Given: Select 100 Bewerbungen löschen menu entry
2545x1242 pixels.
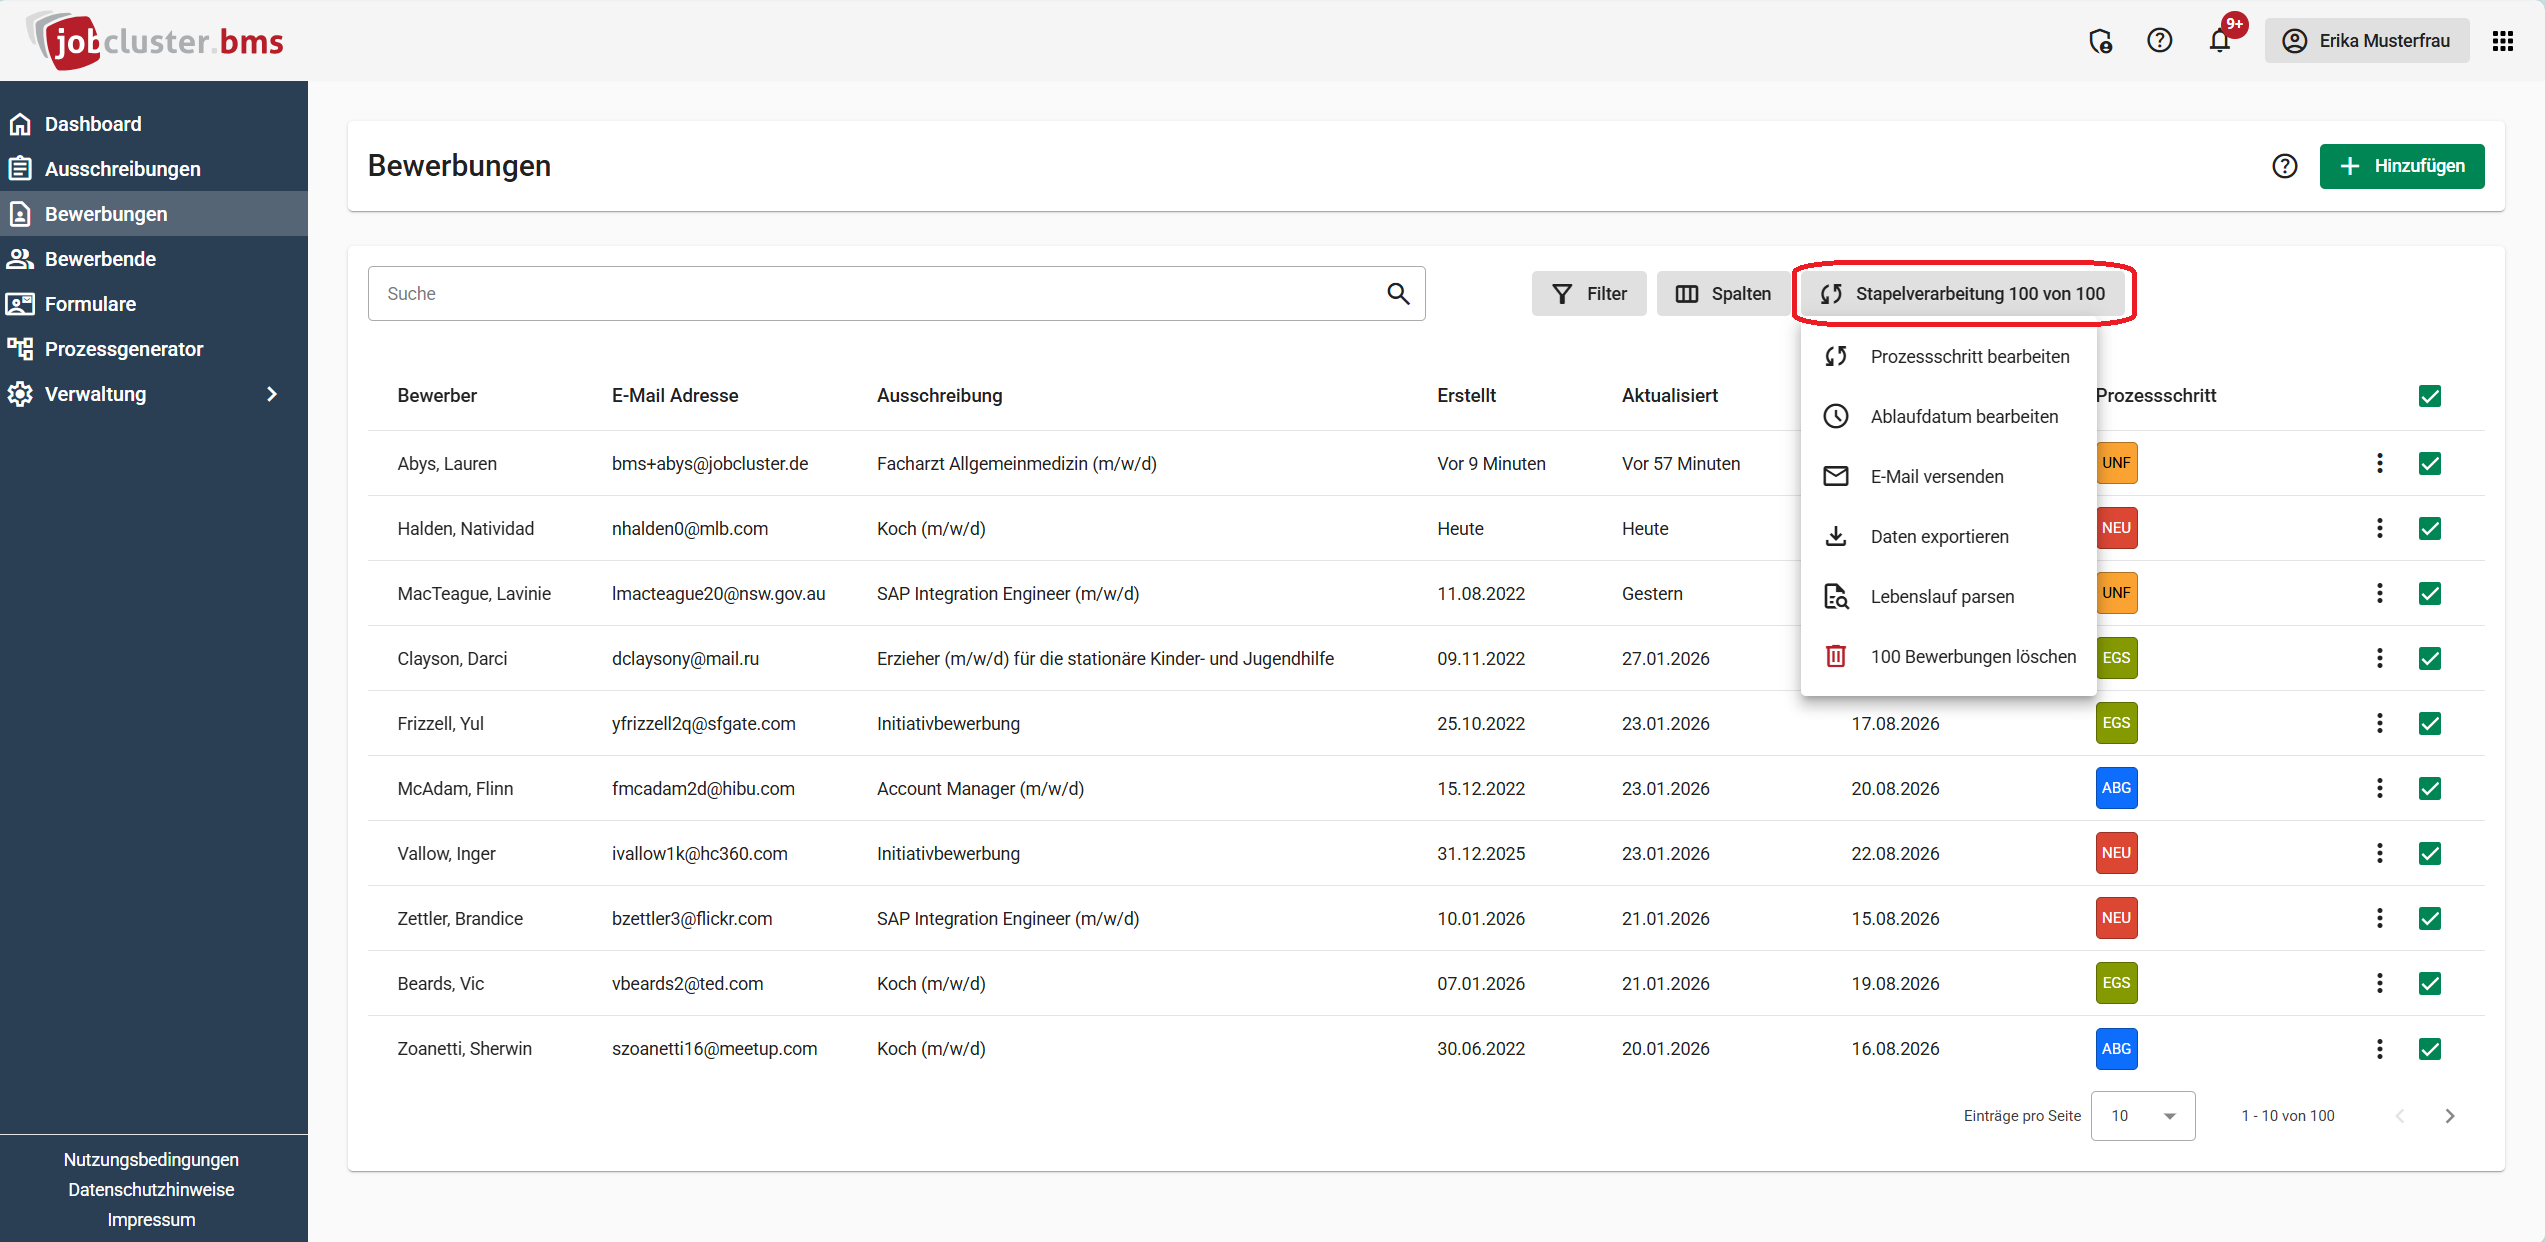Looking at the screenshot, I should (x=1972, y=657).
